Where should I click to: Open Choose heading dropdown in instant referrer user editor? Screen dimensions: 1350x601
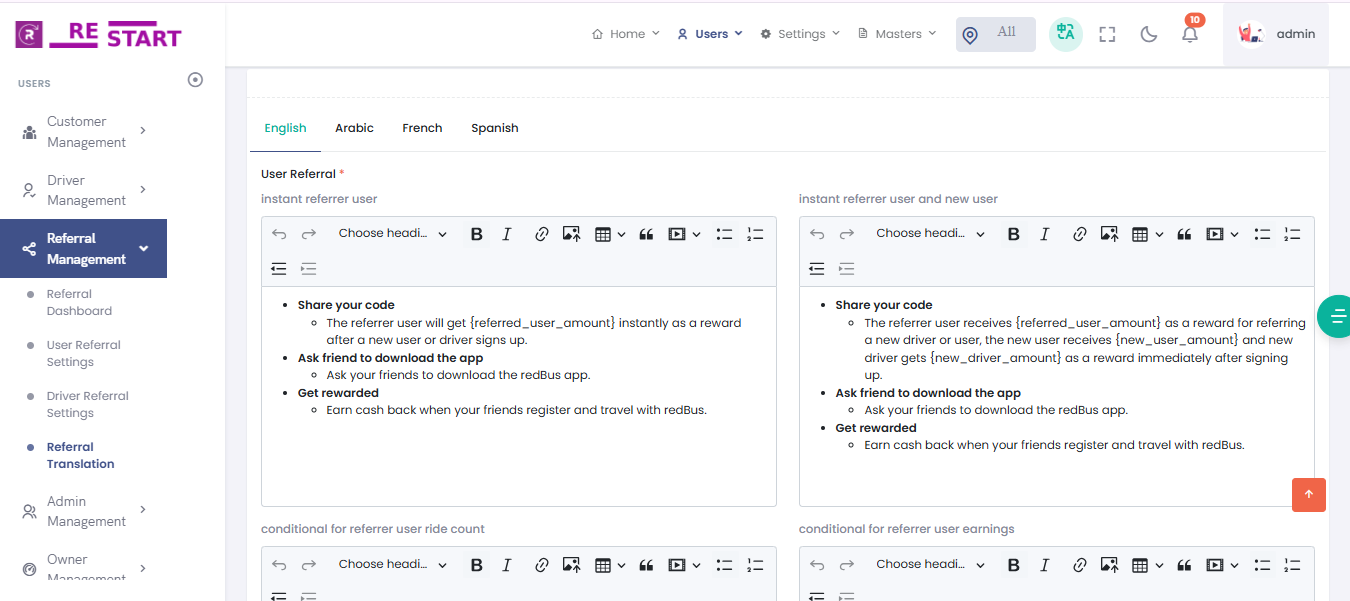(x=392, y=234)
